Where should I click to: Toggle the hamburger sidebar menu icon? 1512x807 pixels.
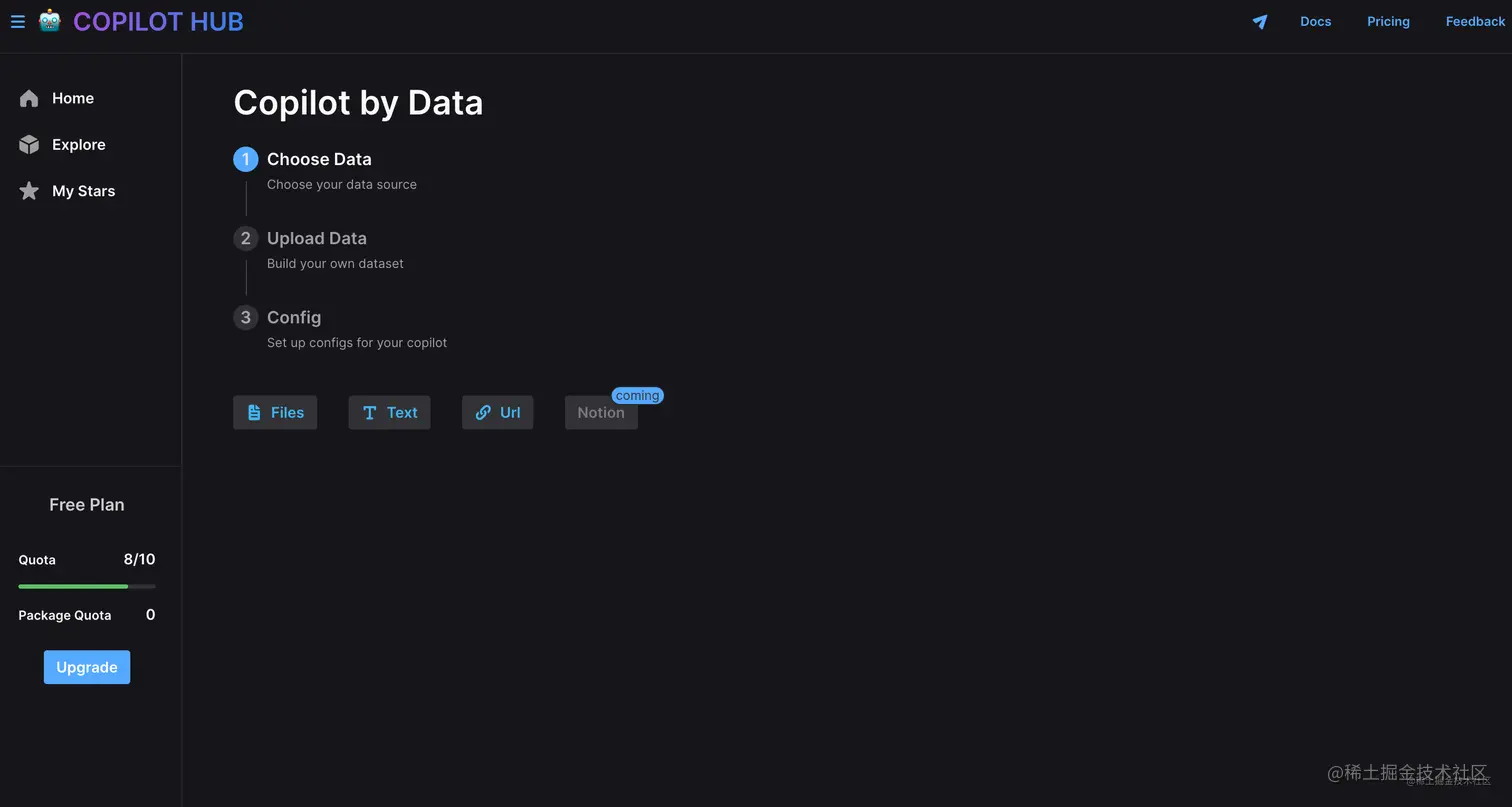click(17, 22)
